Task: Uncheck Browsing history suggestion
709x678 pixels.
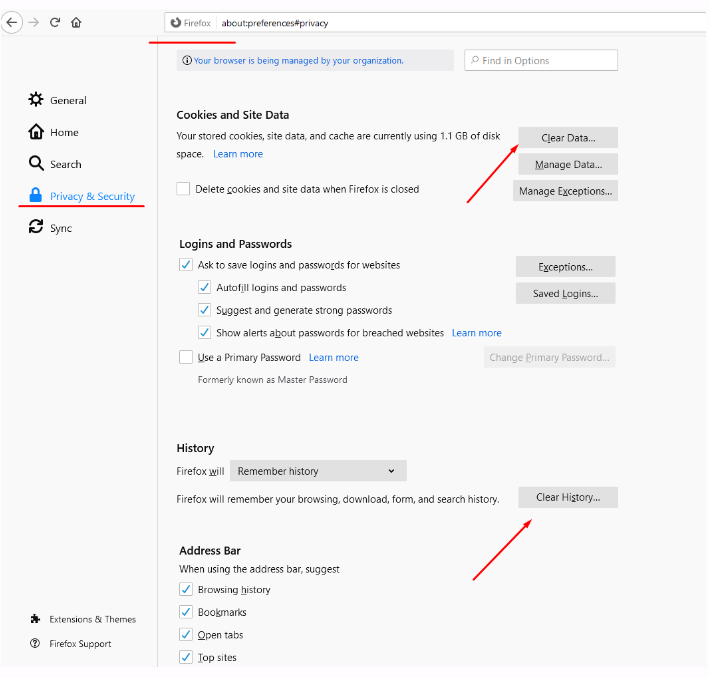Action: pyautogui.click(x=186, y=589)
